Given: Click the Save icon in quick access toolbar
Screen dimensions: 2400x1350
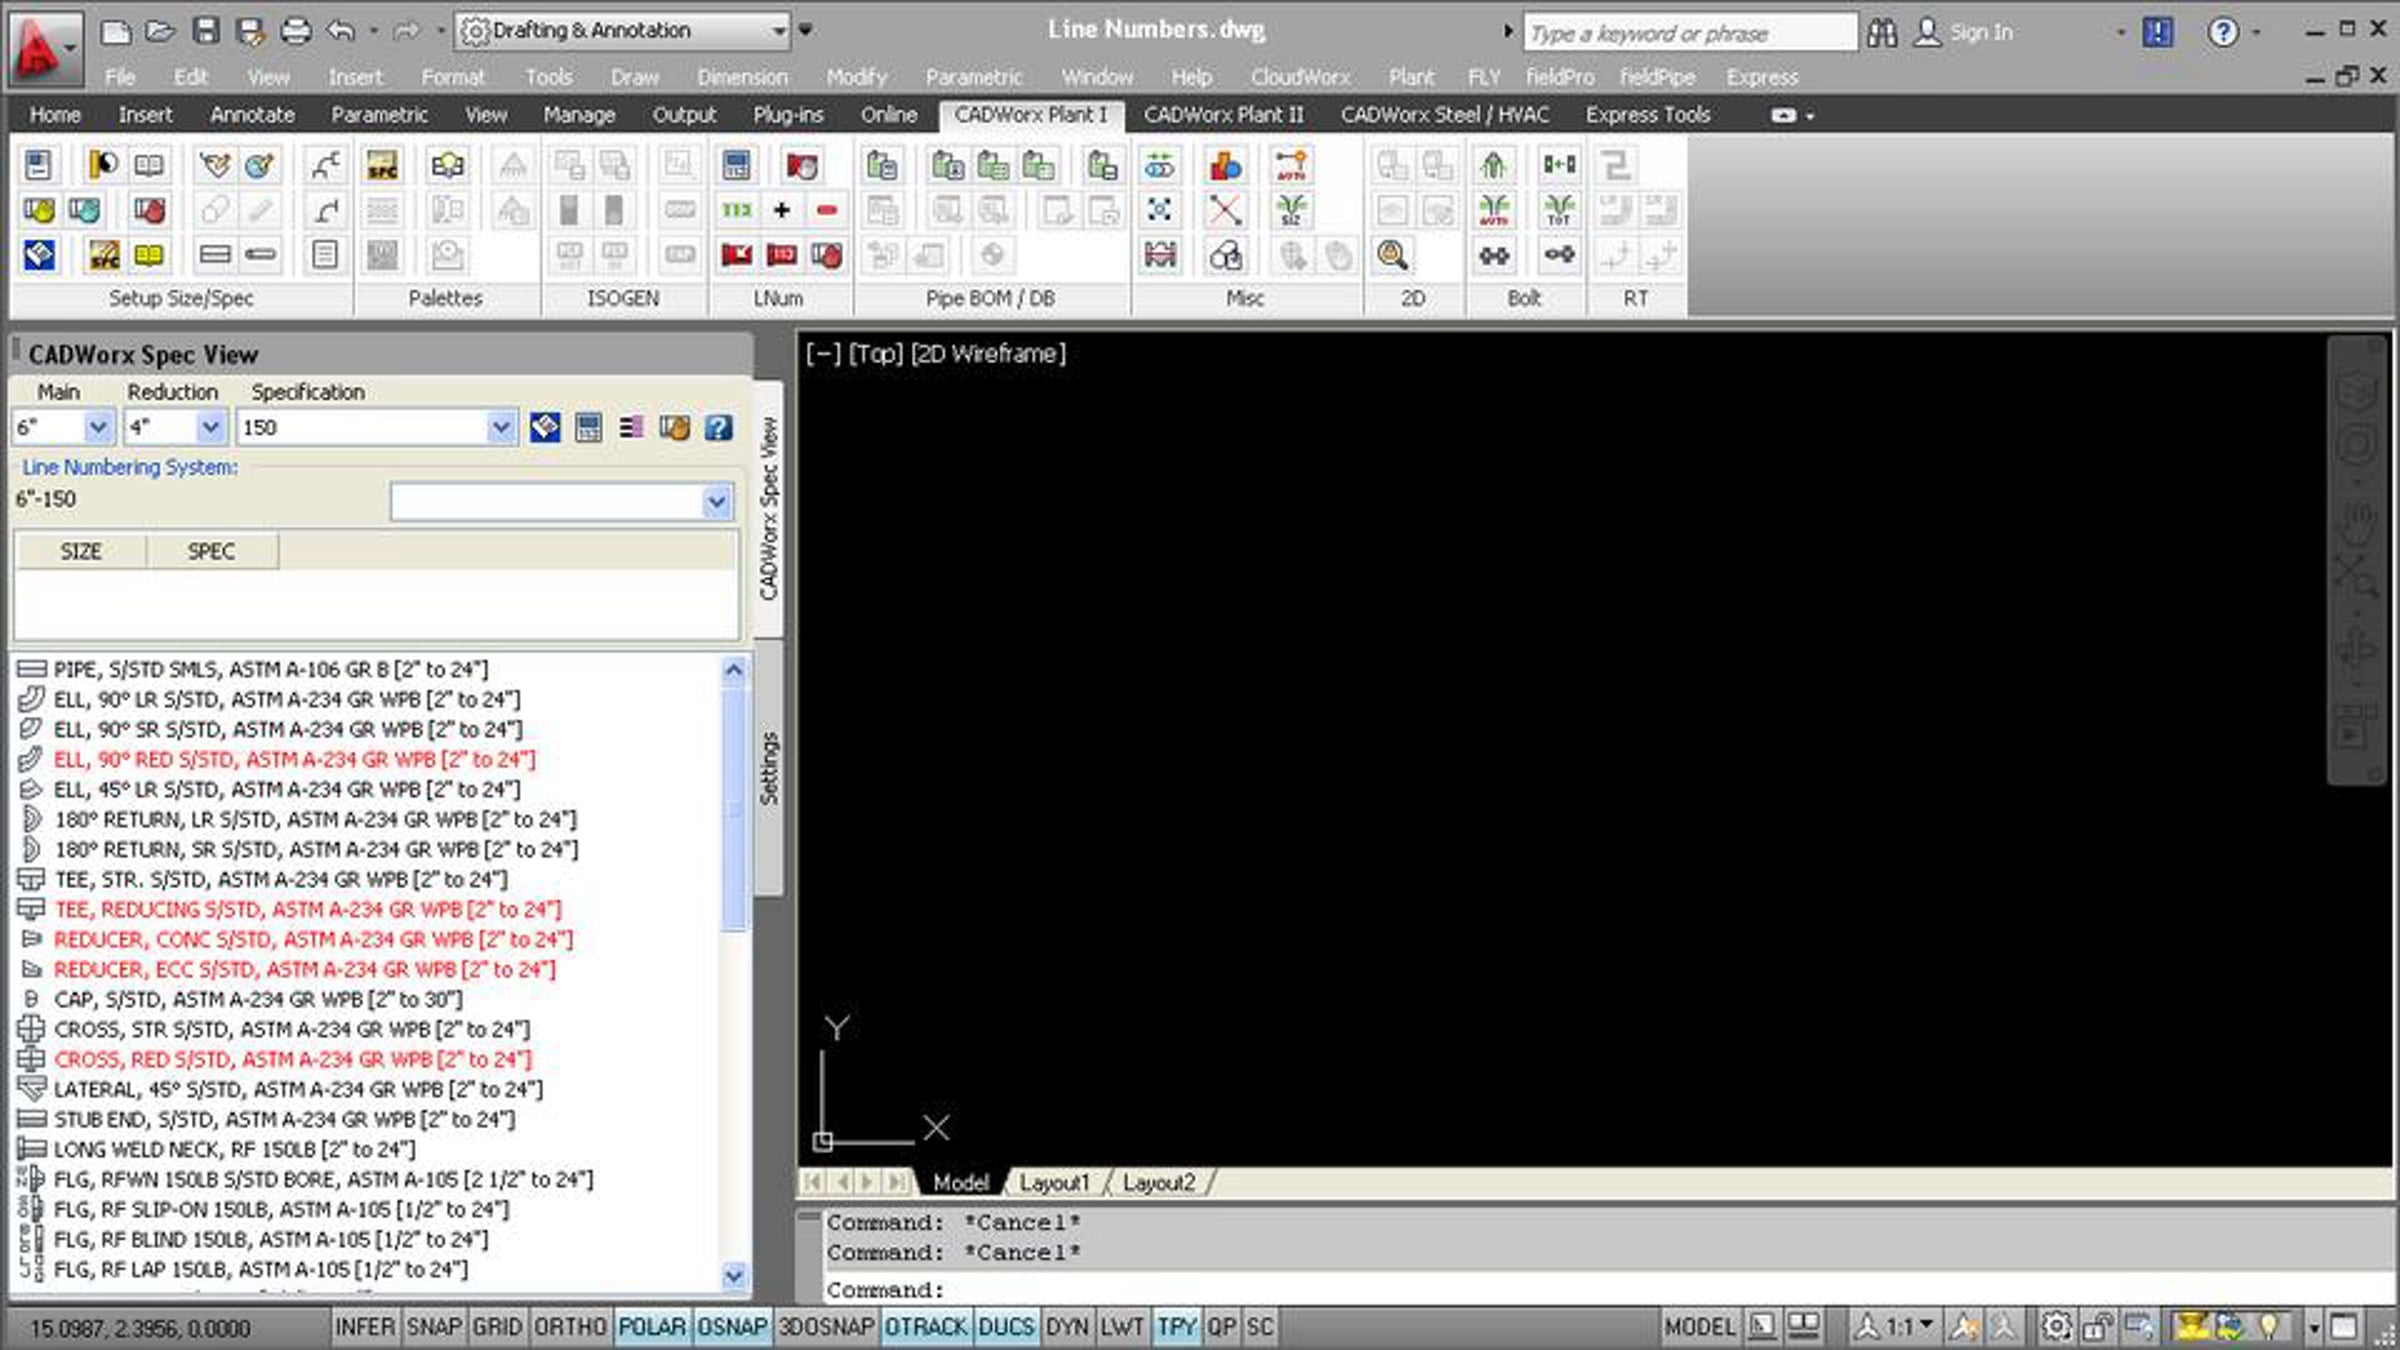Looking at the screenshot, I should (206, 31).
